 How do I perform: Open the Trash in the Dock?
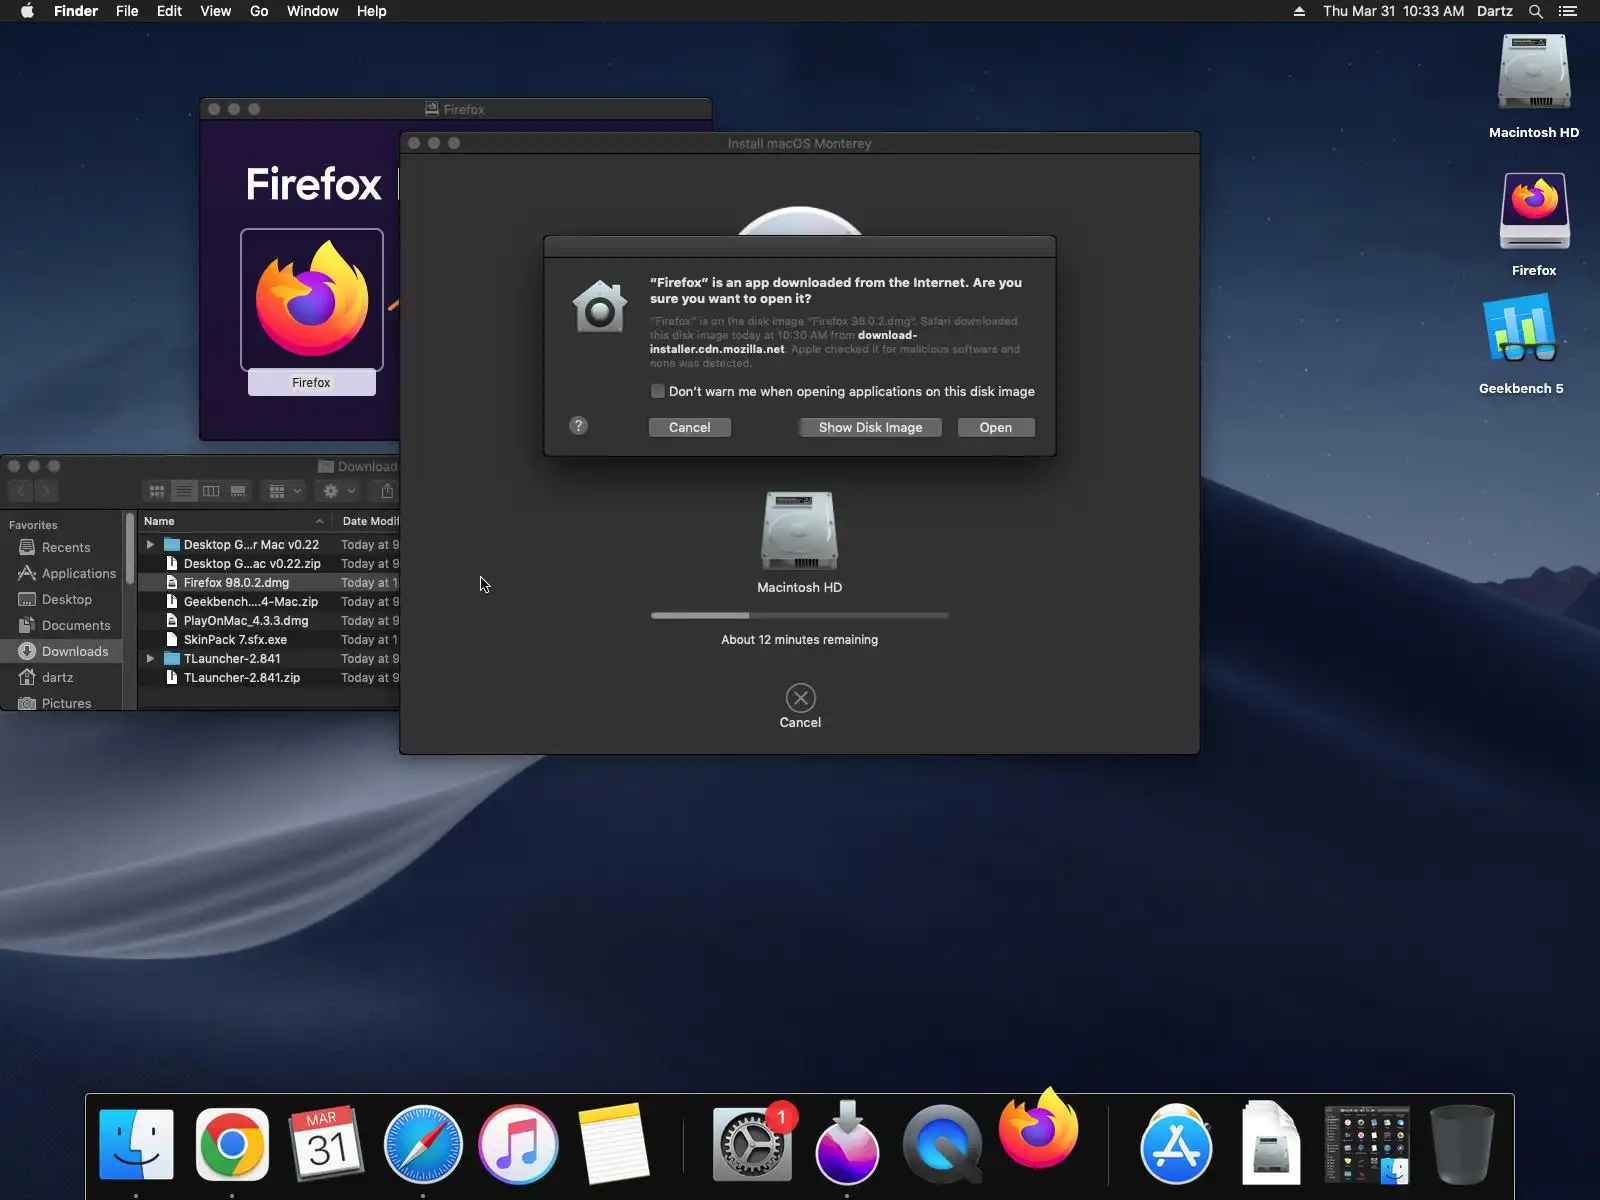point(1462,1145)
